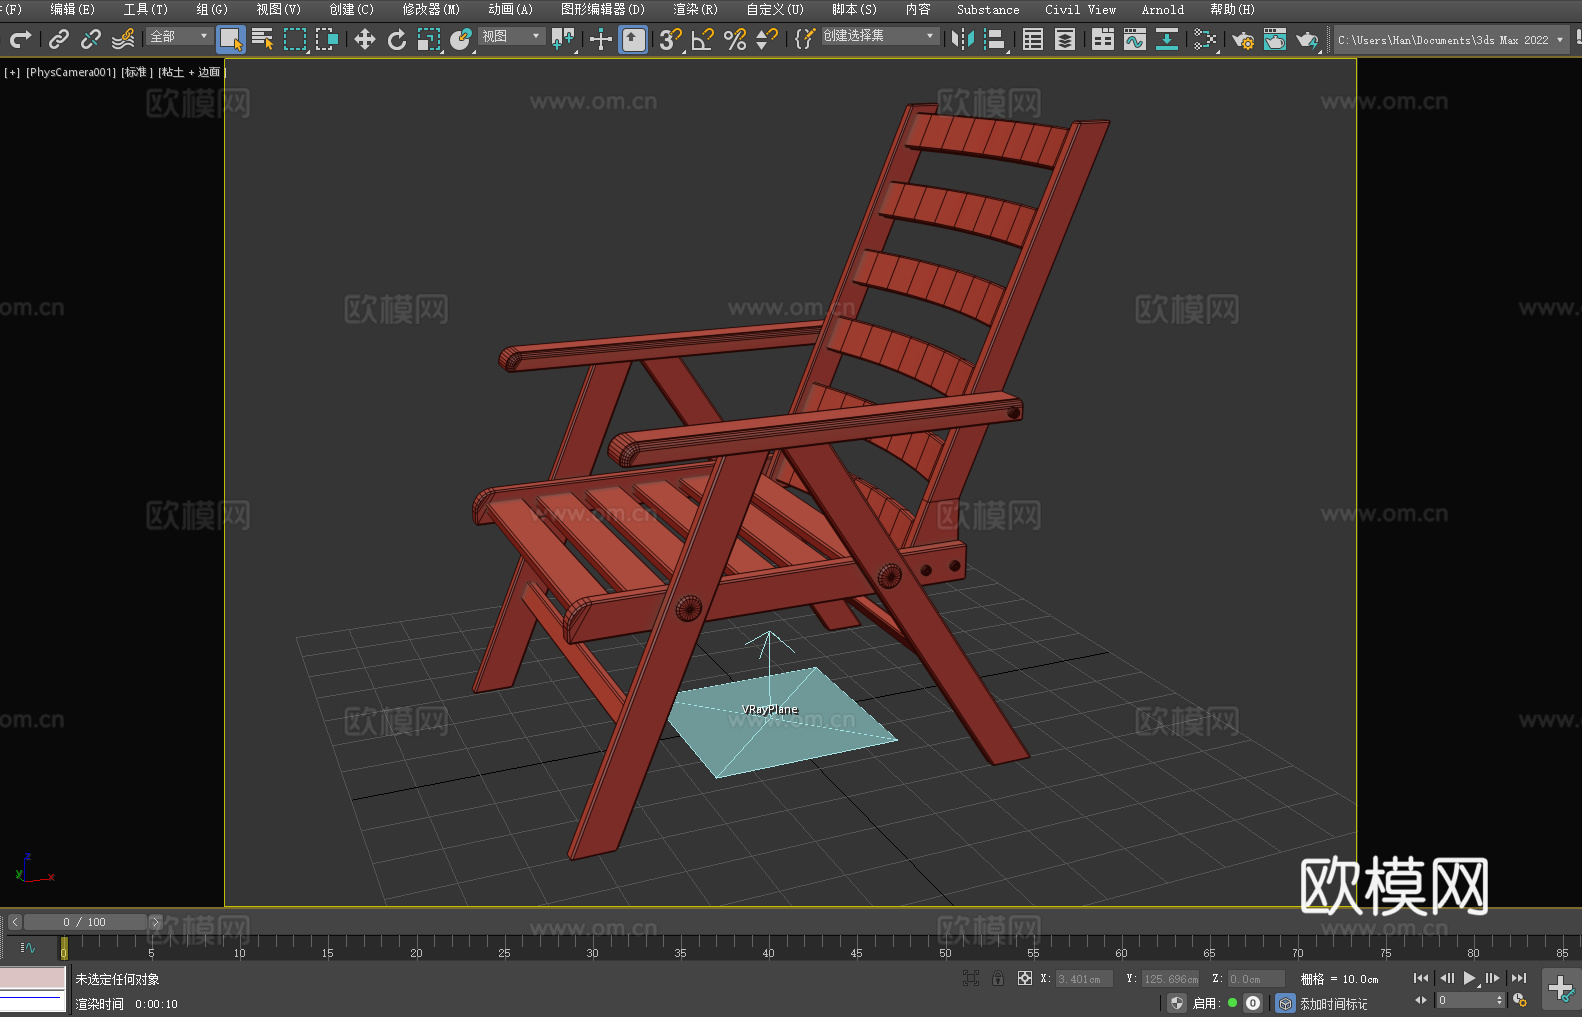Click the [PhysCamera001] viewport label
Screen dimensions: 1582x1017
(71, 72)
